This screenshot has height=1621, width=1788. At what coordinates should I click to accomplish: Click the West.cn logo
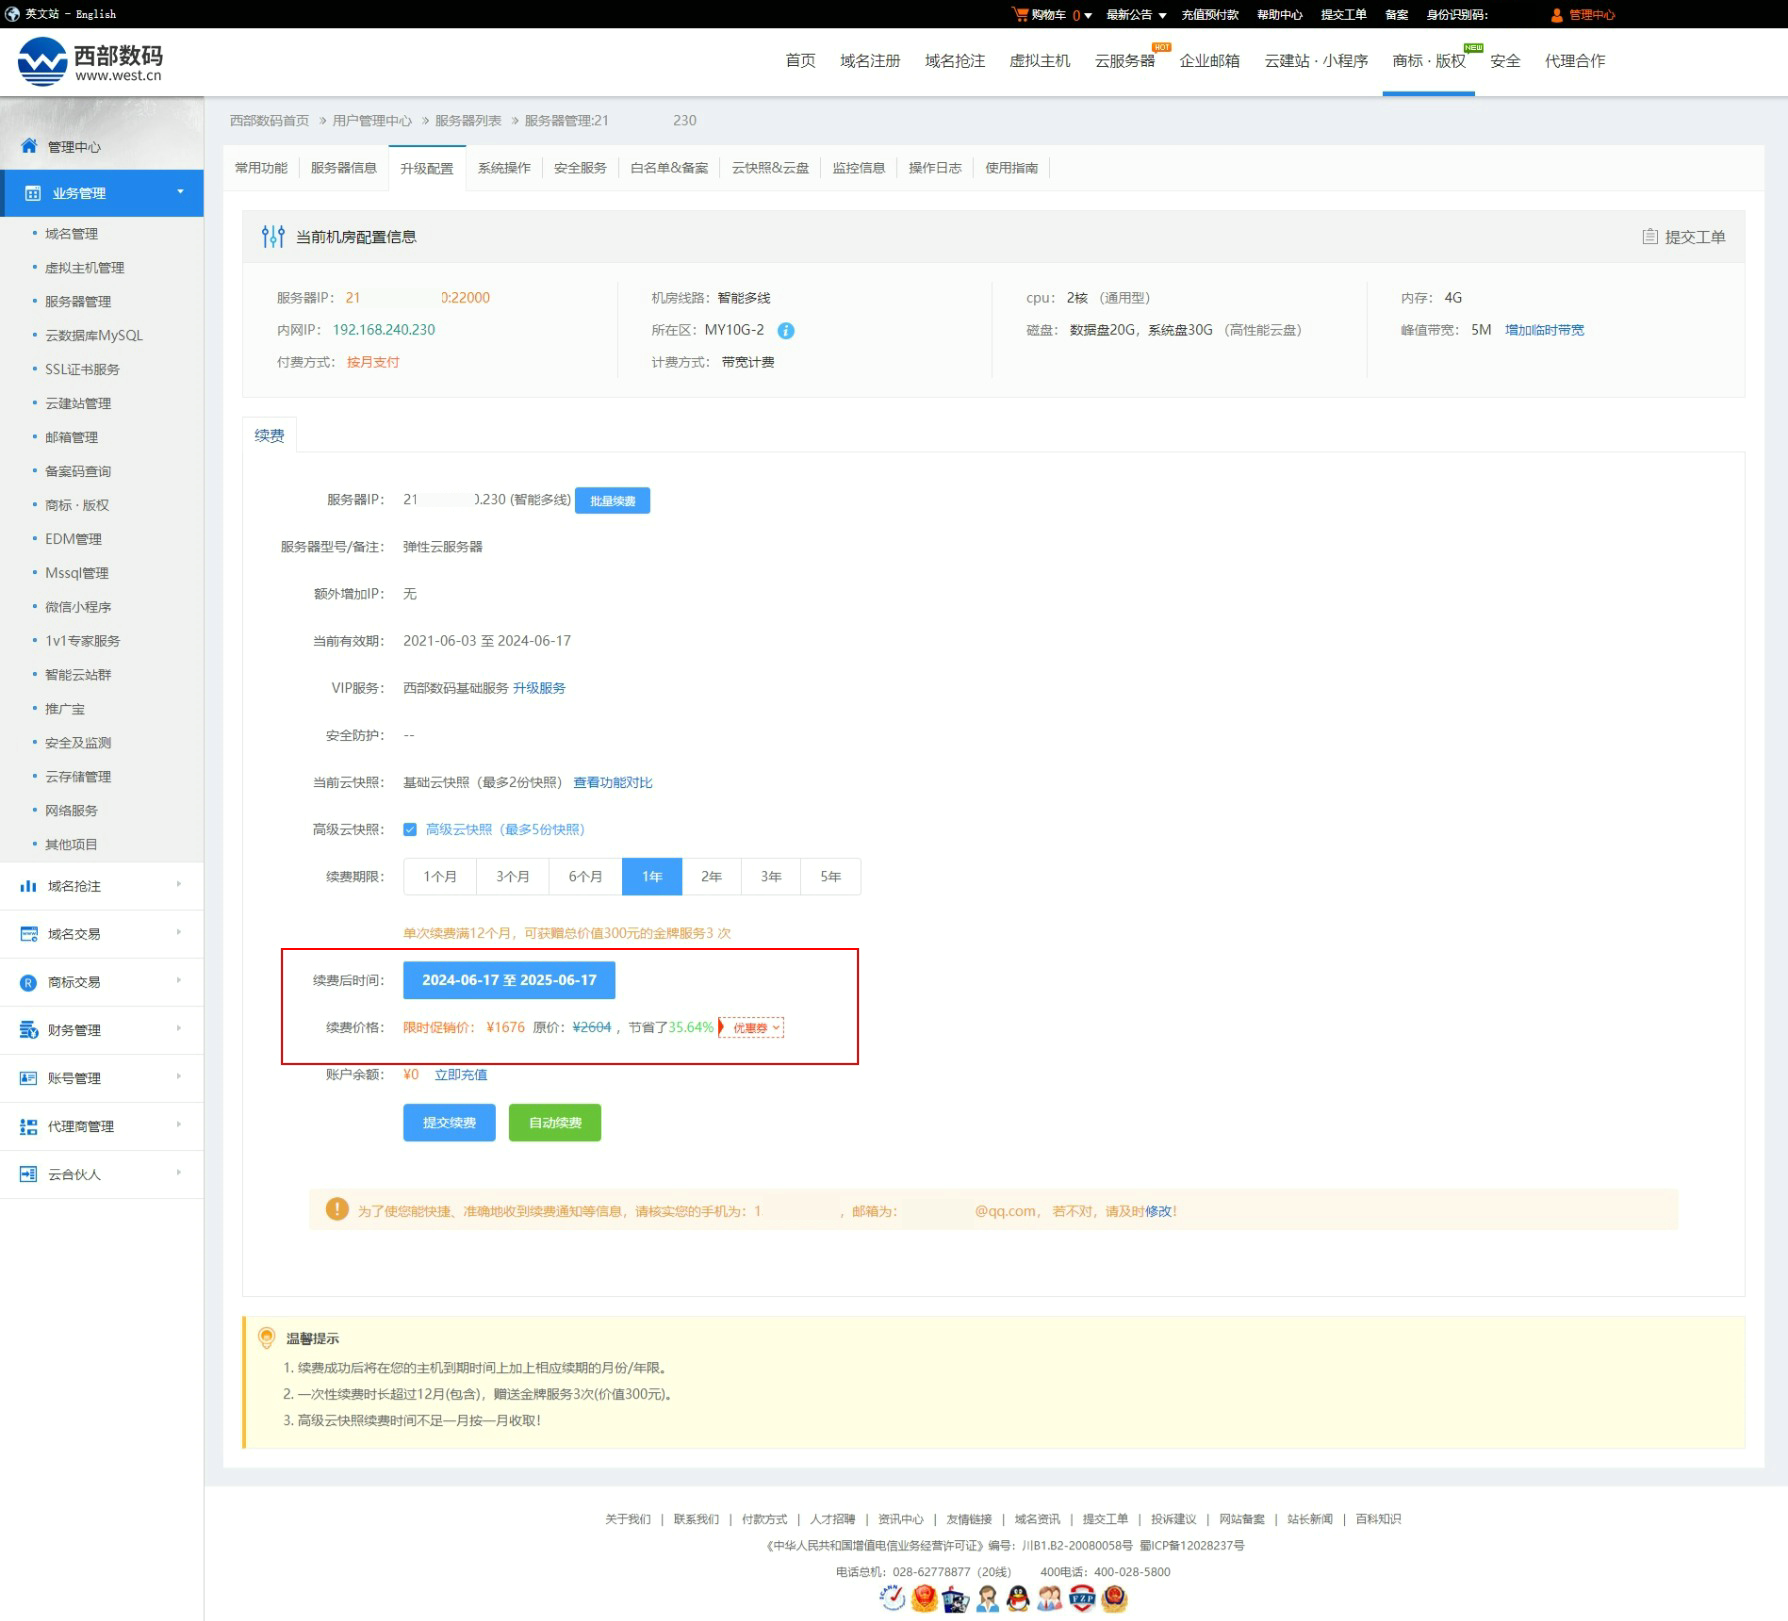point(90,62)
